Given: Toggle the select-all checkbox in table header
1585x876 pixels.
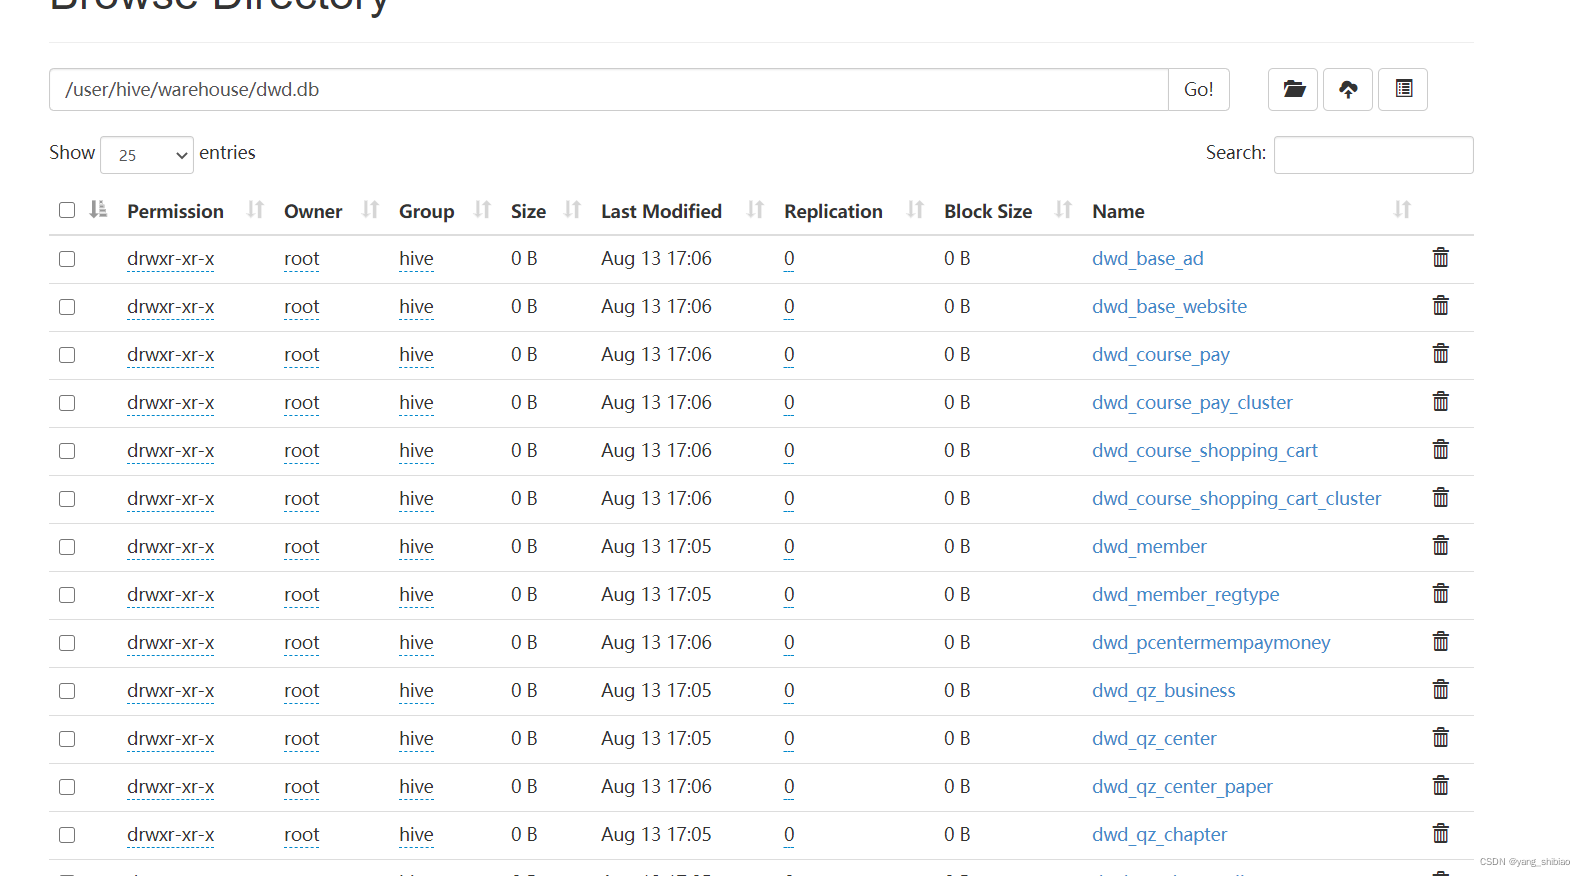Looking at the screenshot, I should [x=67, y=210].
